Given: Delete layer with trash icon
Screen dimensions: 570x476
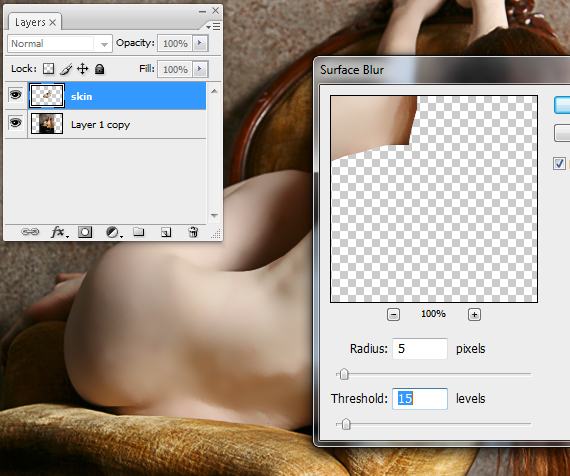Looking at the screenshot, I should pos(193,232).
